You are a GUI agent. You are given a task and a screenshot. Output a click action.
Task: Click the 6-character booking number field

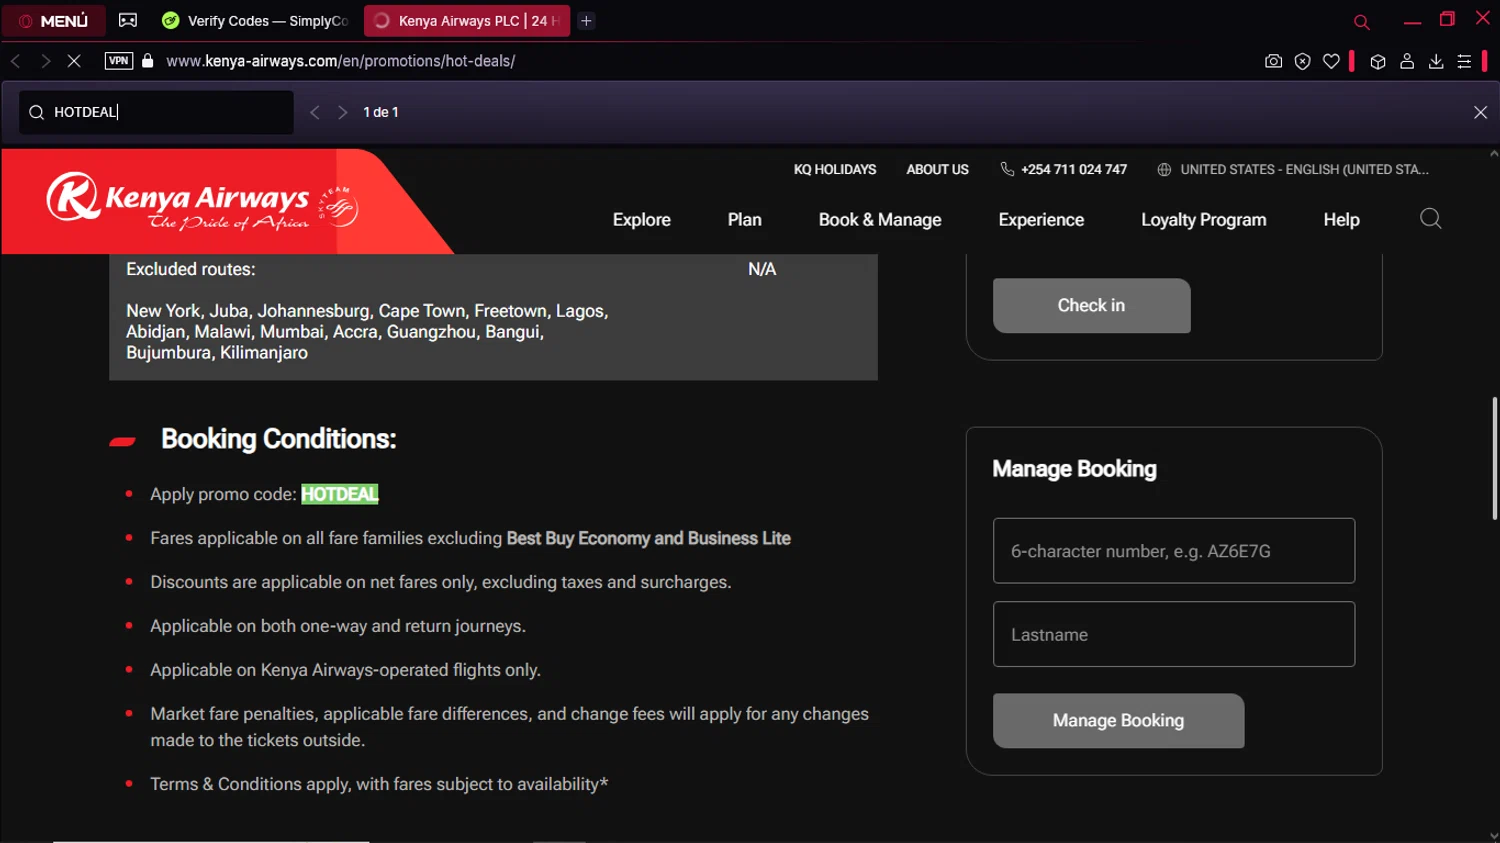click(x=1174, y=551)
